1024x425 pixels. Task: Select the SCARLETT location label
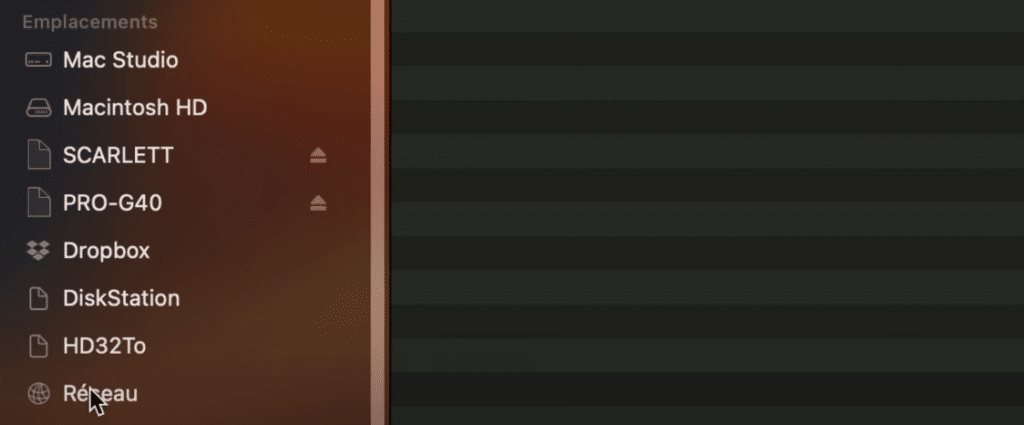(x=118, y=155)
